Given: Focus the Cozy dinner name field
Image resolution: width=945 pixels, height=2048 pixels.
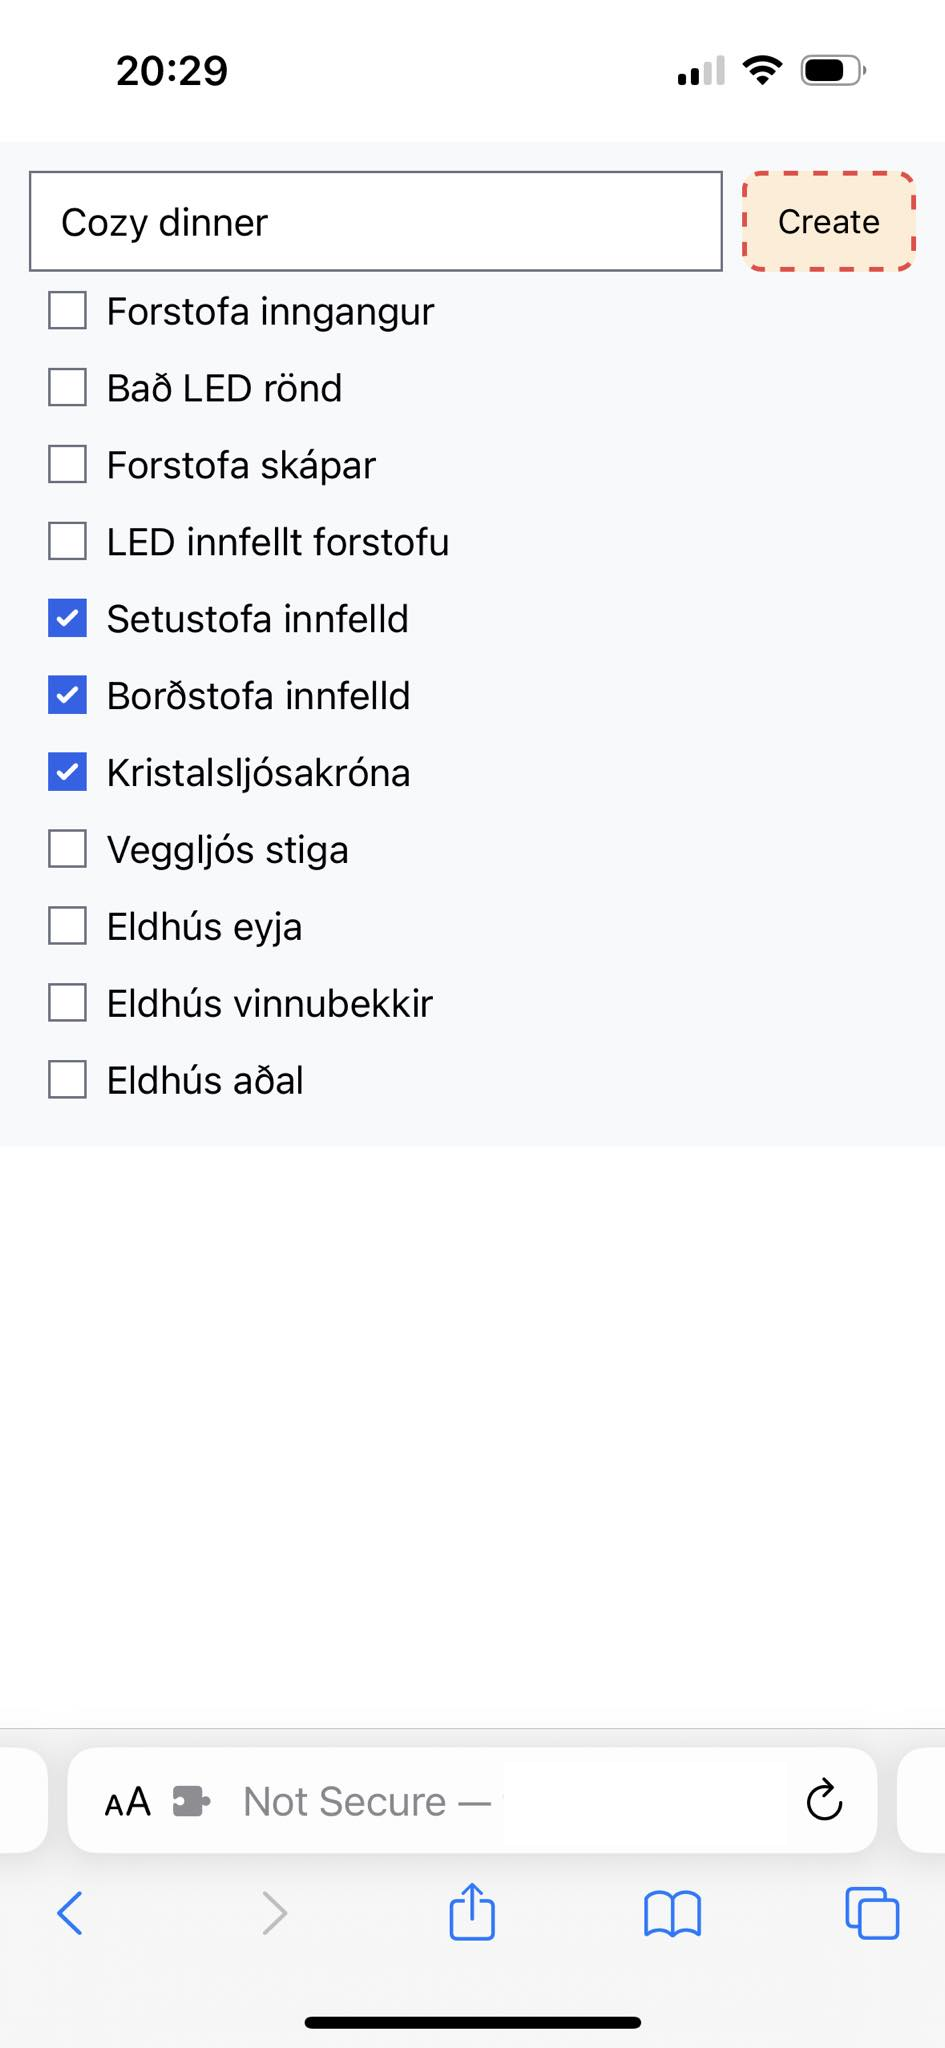Looking at the screenshot, I should pyautogui.click(x=375, y=222).
